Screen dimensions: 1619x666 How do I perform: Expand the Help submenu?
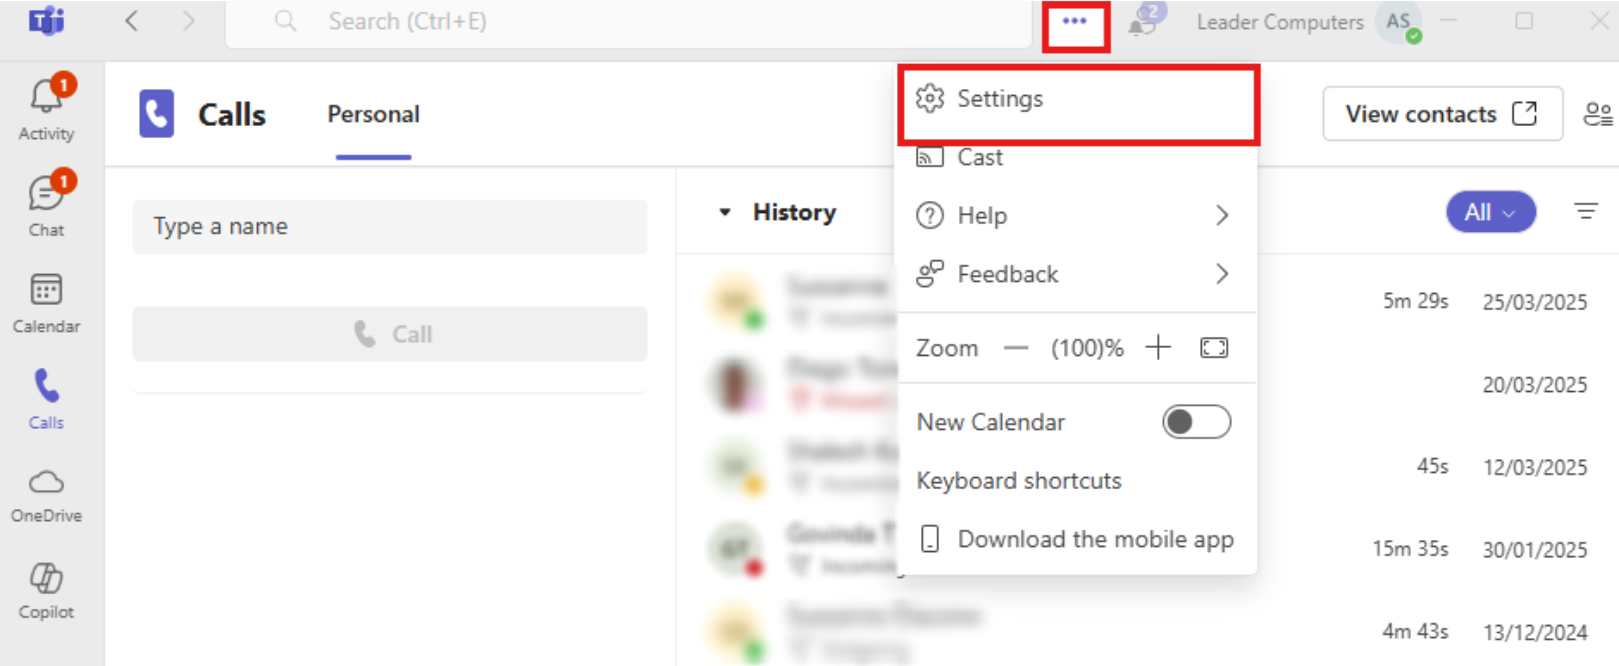[1076, 215]
